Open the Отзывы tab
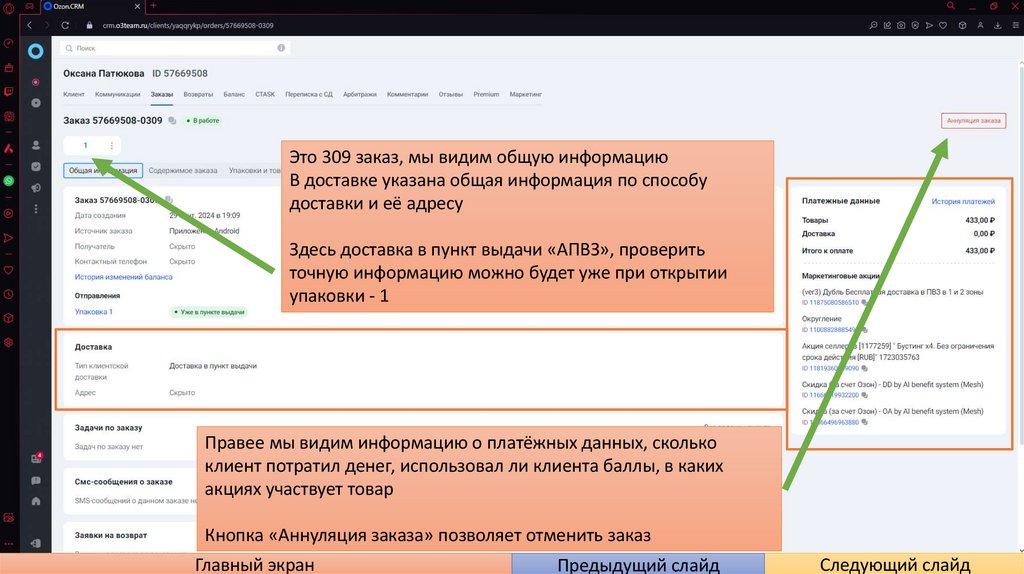This screenshot has width=1024, height=574. tap(451, 94)
